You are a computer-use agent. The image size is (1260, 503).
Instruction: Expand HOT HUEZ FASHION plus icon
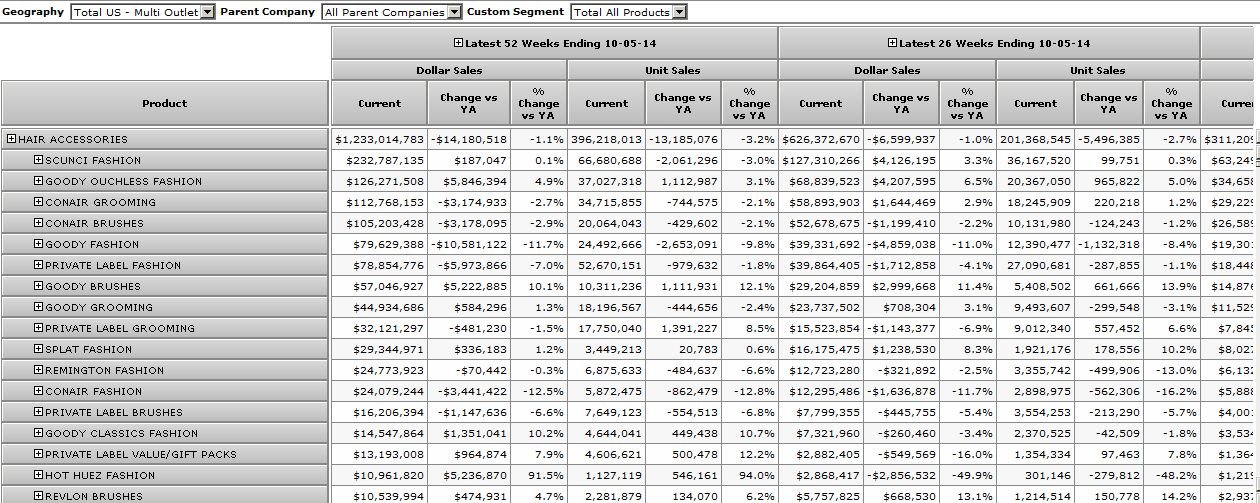coord(39,475)
